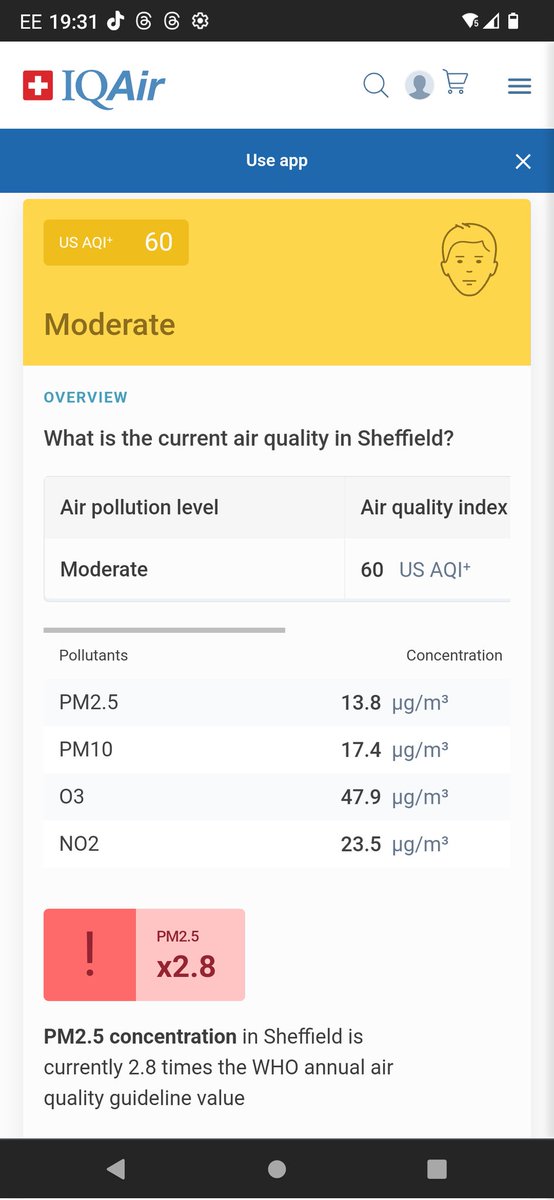Tap the IQAir logo
The width and height of the screenshot is (554, 1200).
(x=94, y=87)
